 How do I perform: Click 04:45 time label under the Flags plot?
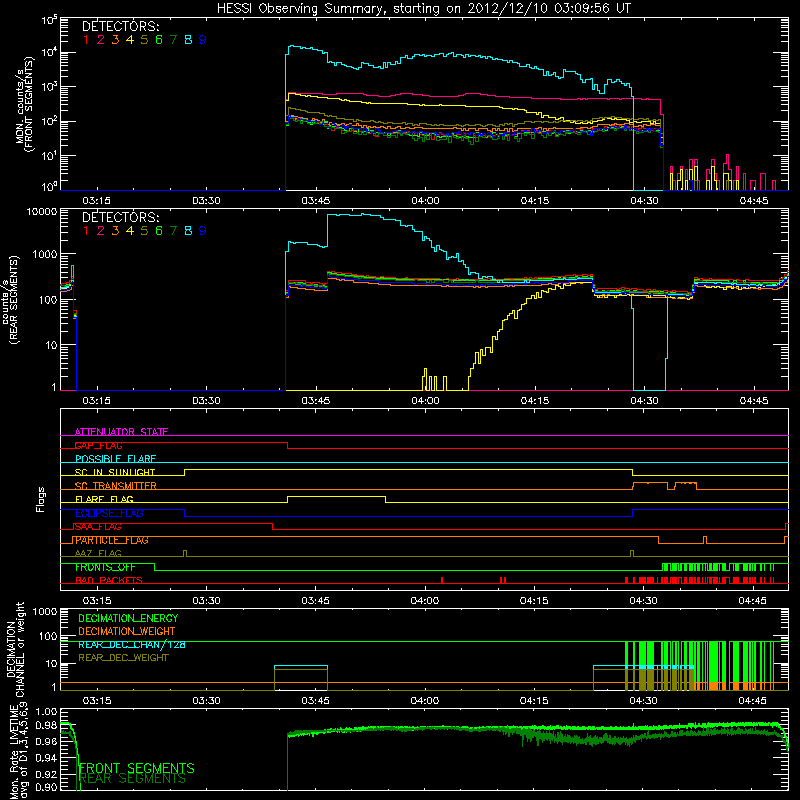click(x=753, y=601)
